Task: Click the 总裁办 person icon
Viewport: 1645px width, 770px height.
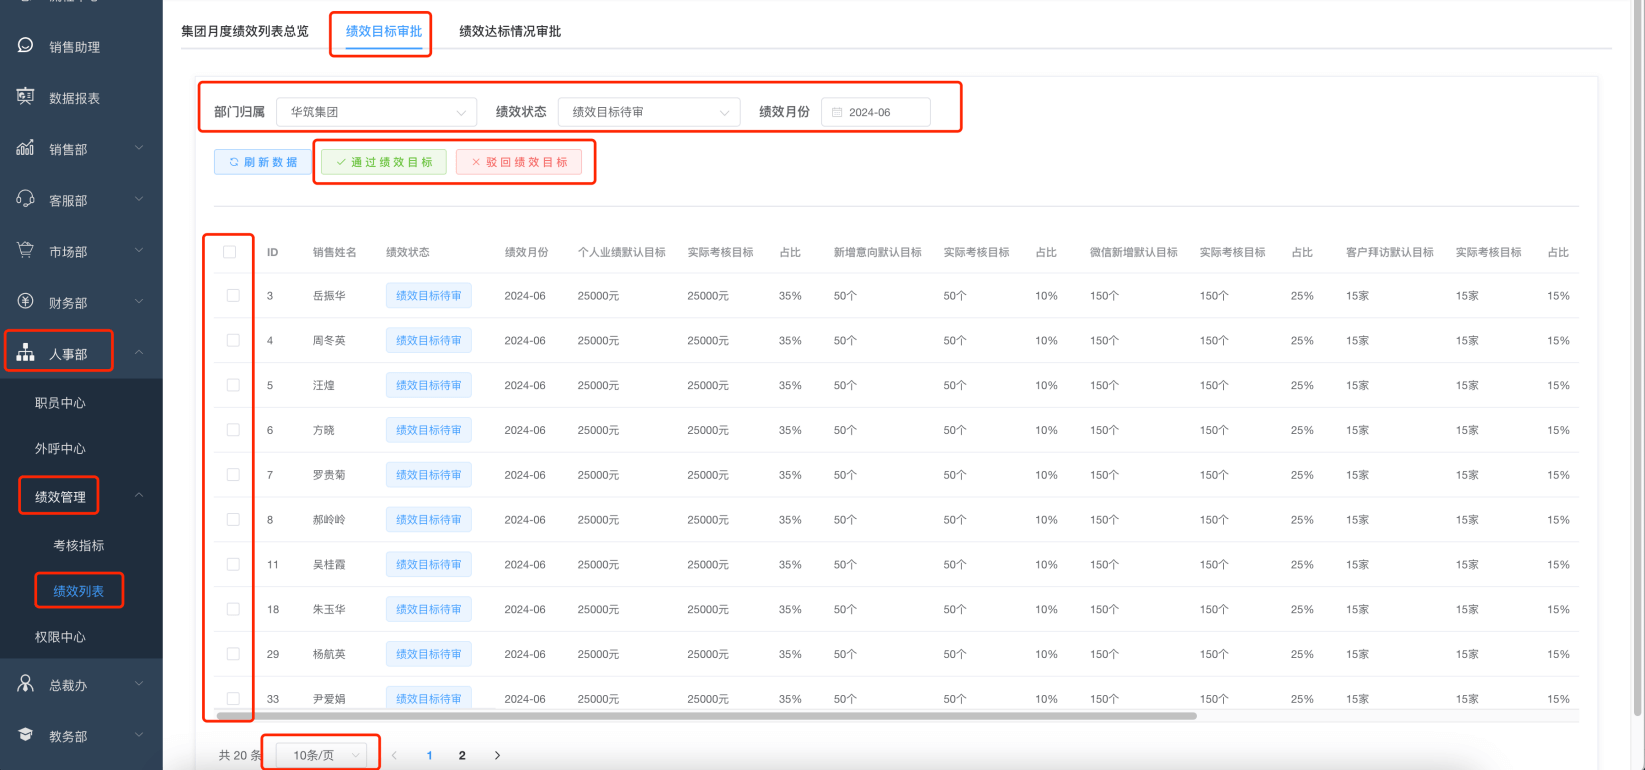Action: [26, 684]
